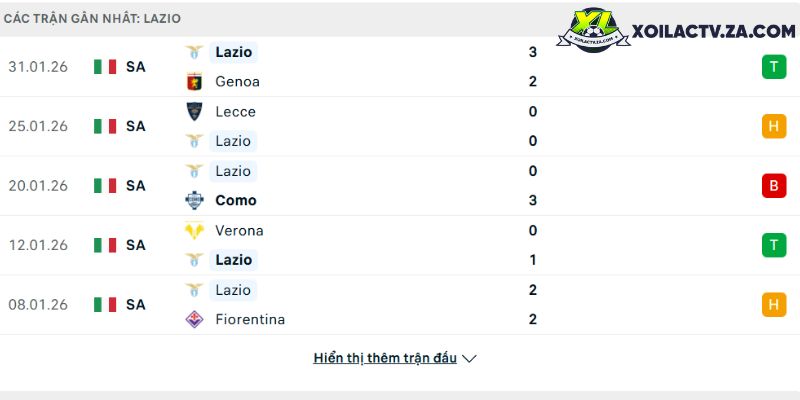The width and height of the screenshot is (800, 400).
Task: Click the XL Xoilactv logo badge
Action: [593, 30]
